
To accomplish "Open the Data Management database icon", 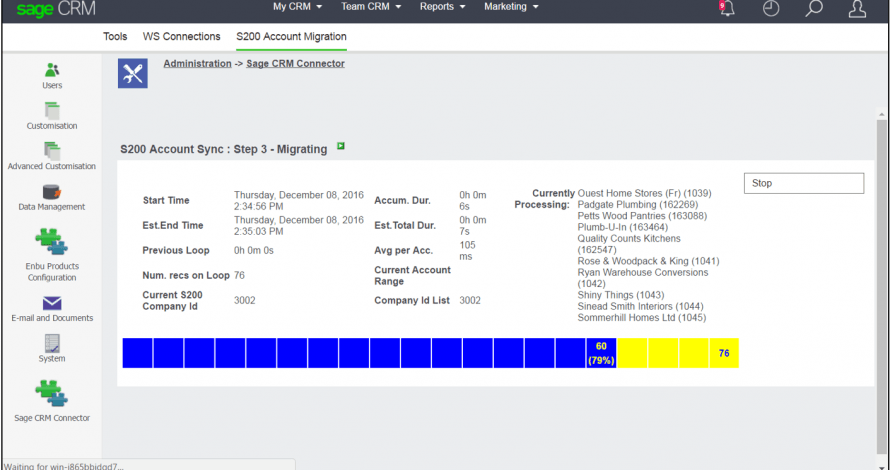I will [x=52, y=192].
